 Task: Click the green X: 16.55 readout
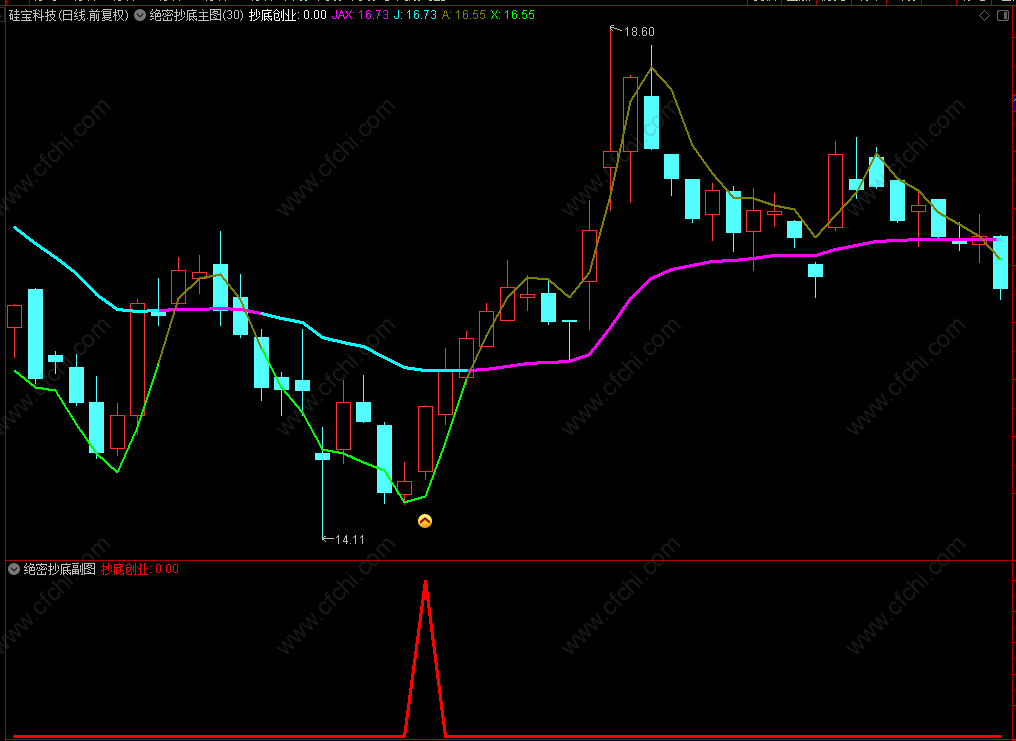tap(513, 16)
